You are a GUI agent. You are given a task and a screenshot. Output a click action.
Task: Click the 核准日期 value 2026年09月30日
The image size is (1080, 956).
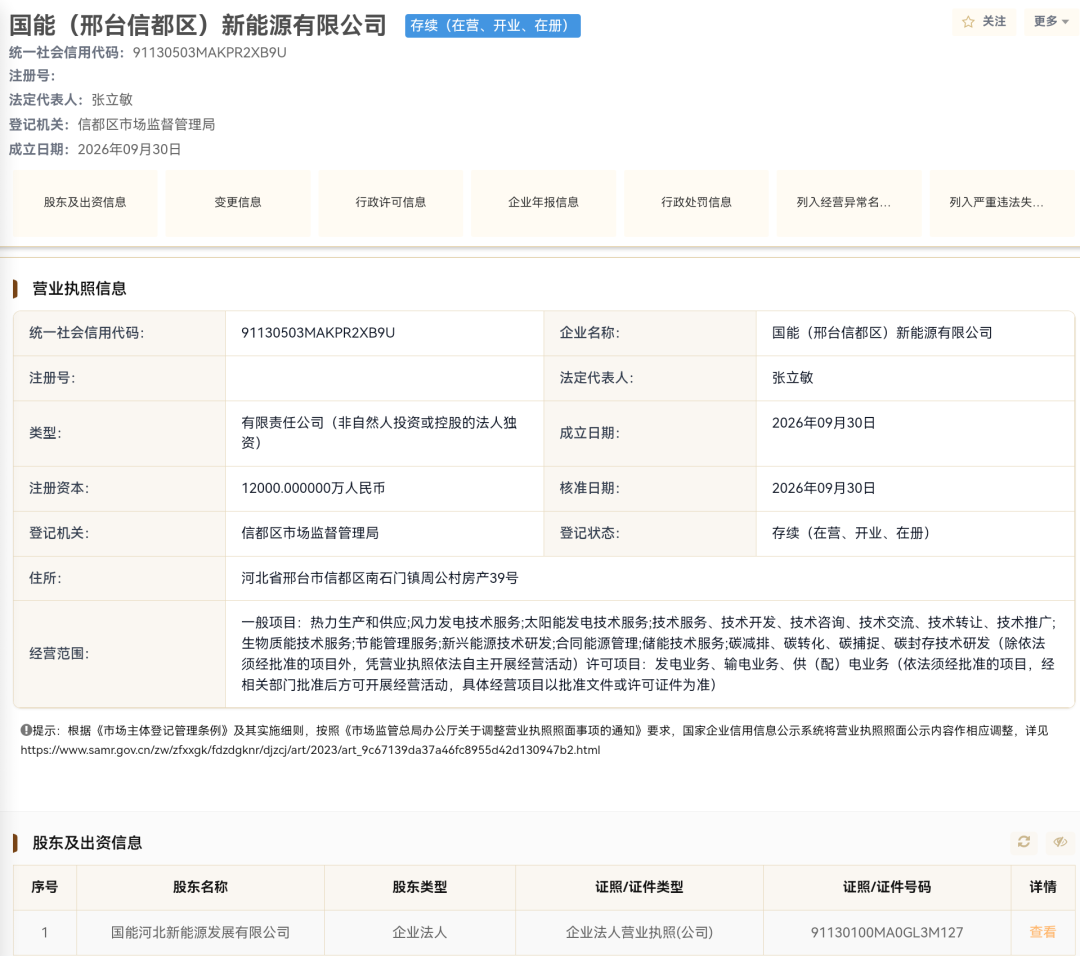[x=823, y=488]
